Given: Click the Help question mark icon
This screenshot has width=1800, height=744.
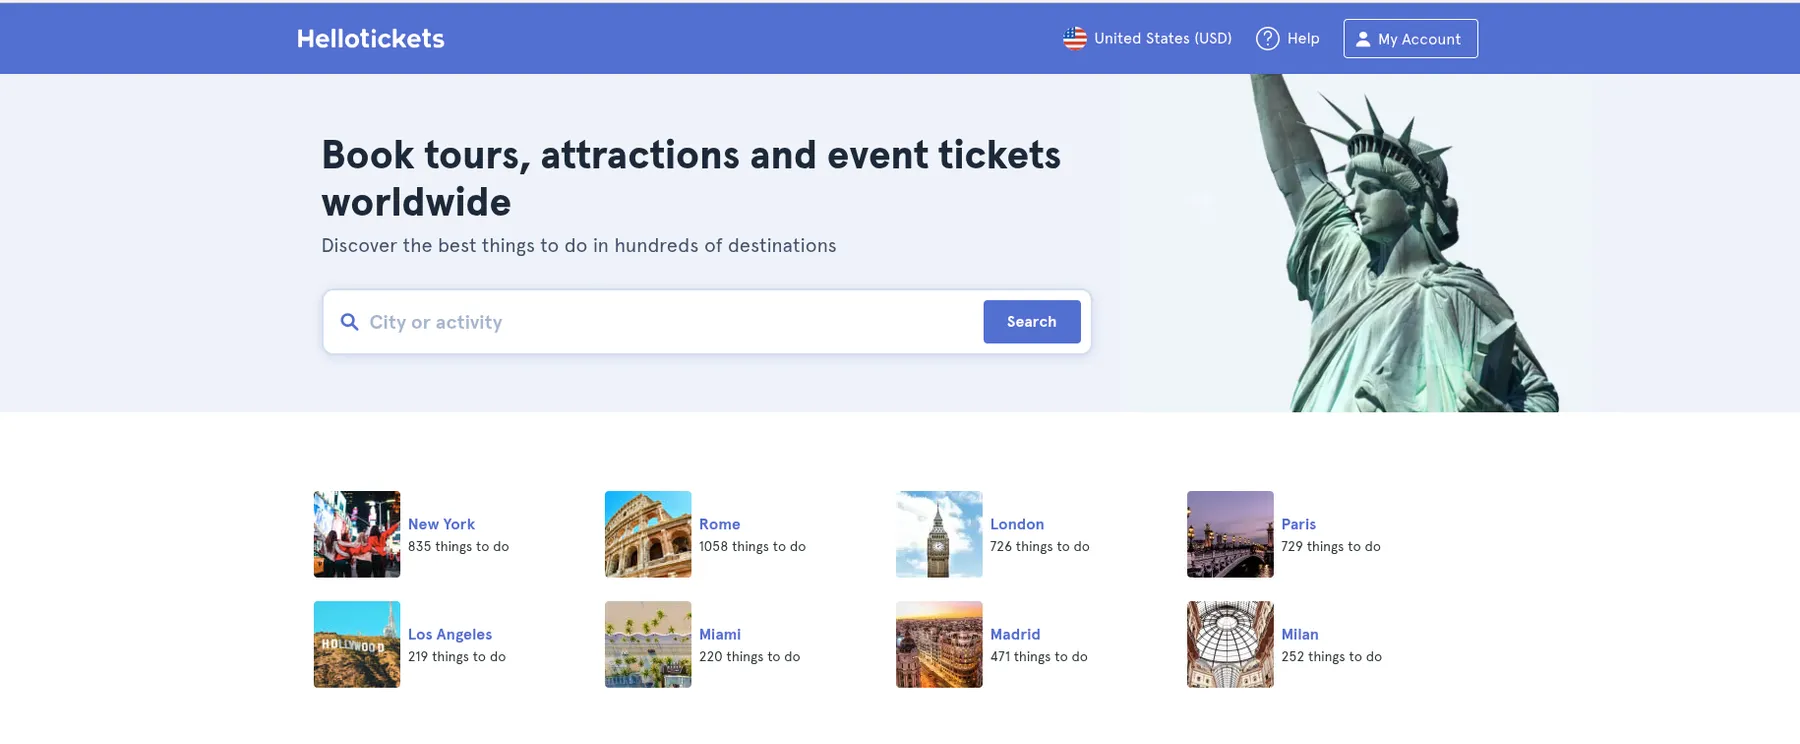Looking at the screenshot, I should coord(1267,39).
